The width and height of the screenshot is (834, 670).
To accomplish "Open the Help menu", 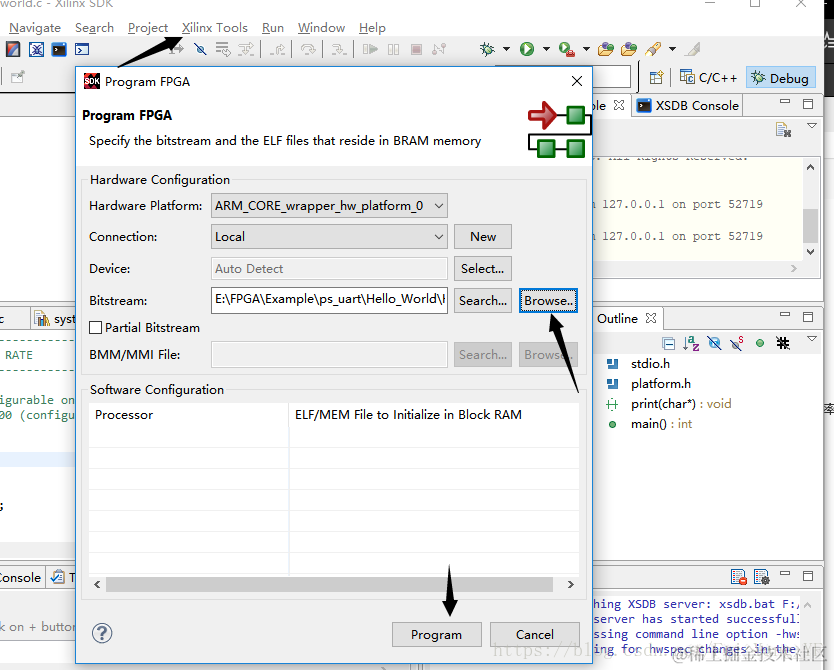I will click(372, 28).
